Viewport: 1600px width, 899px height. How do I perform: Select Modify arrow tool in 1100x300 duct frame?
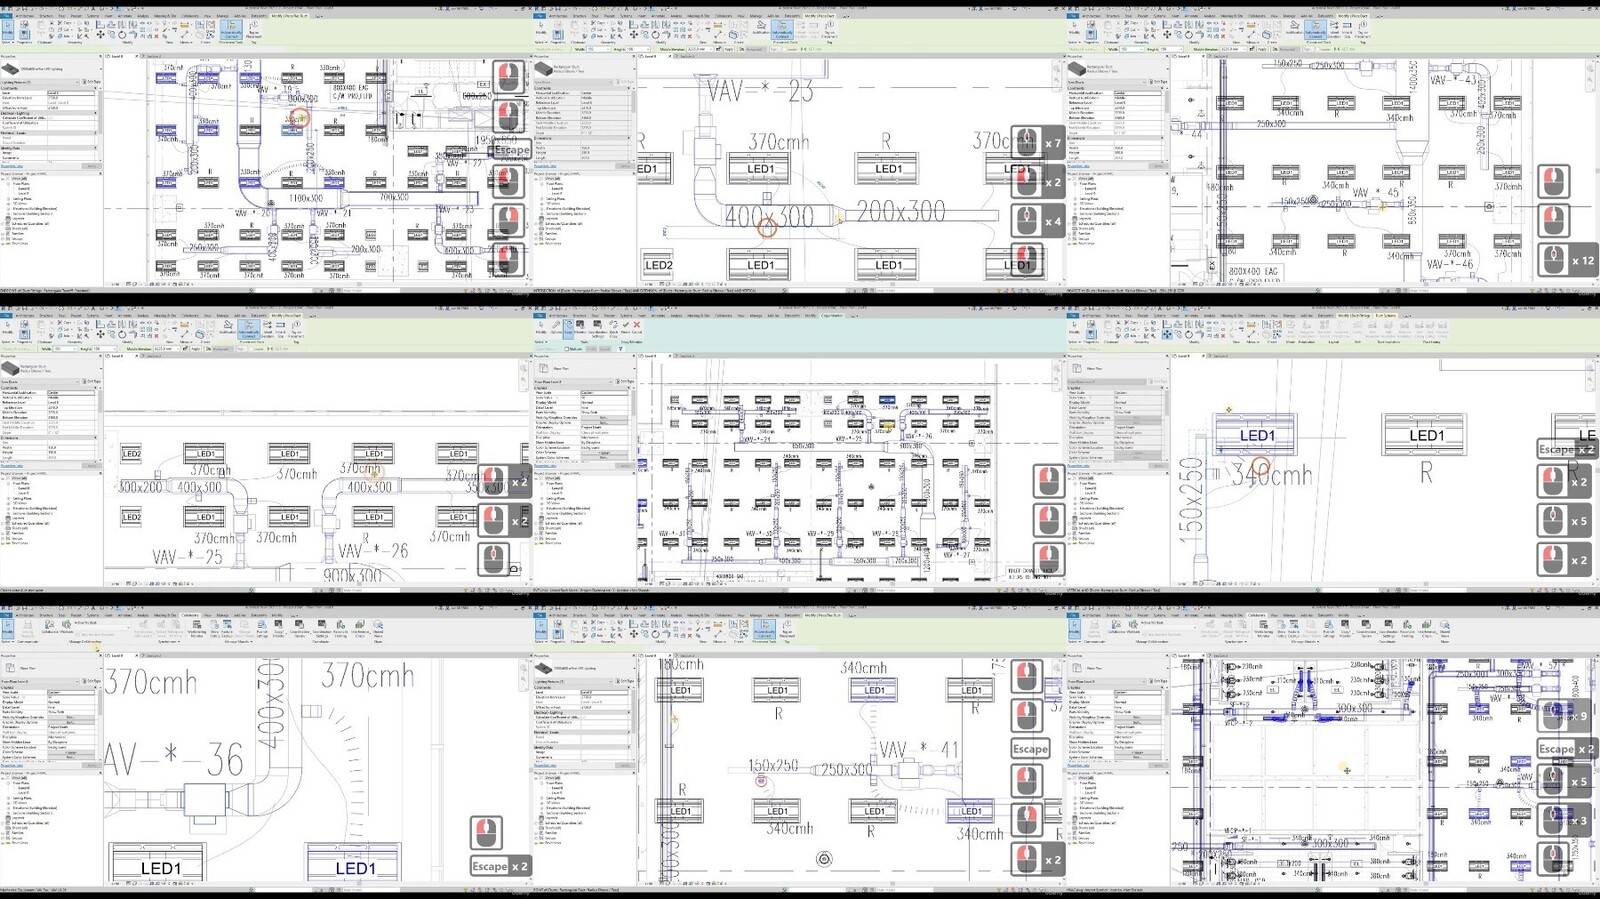pyautogui.click(x=7, y=32)
